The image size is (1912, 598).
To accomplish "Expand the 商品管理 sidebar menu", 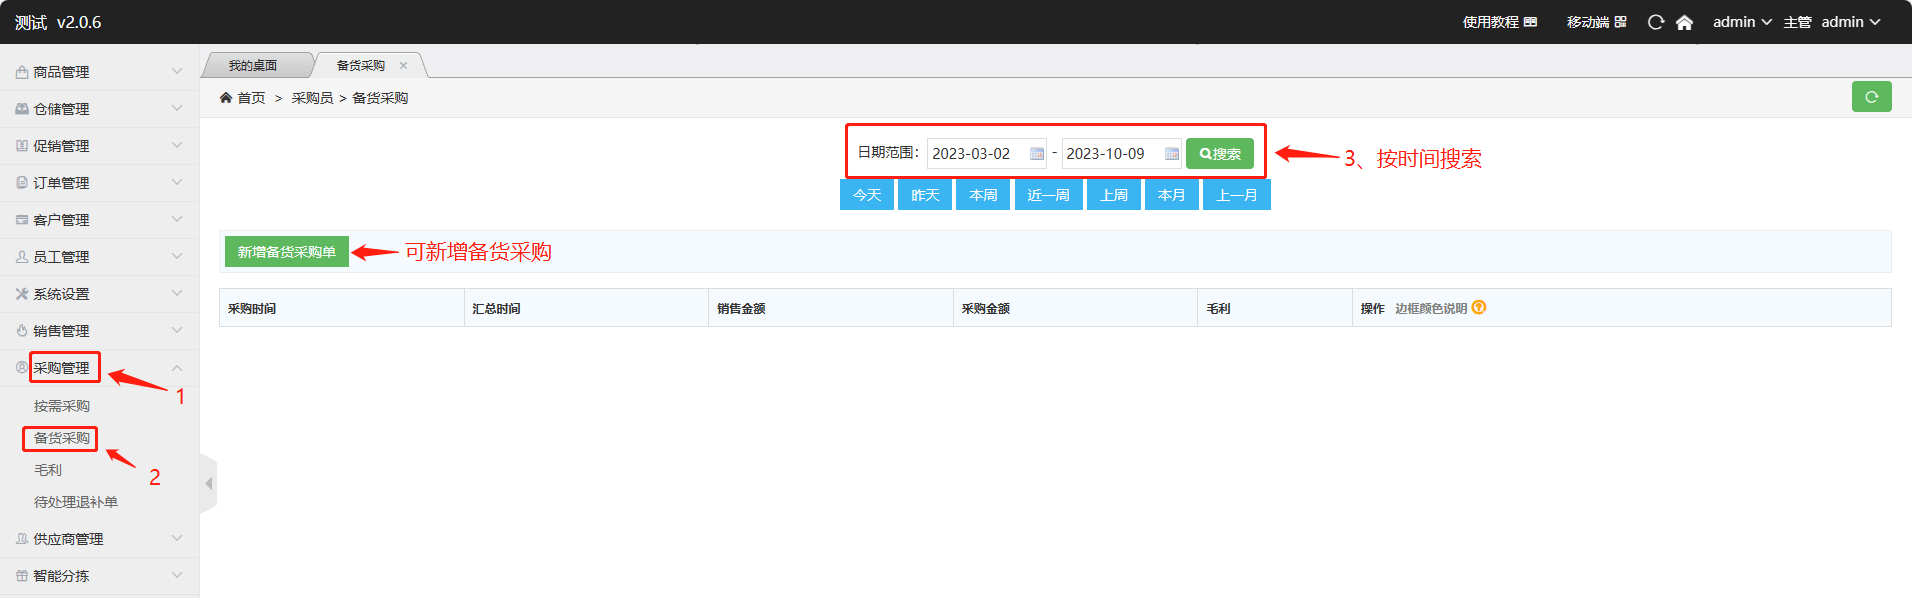I will click(x=98, y=72).
